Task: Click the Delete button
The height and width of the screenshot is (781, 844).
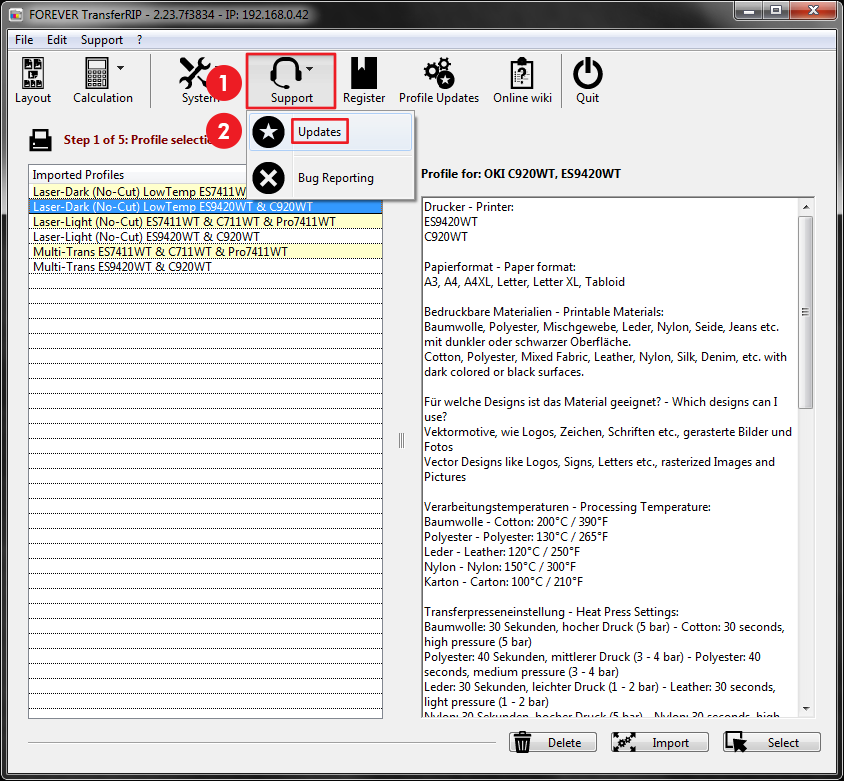Action: pyautogui.click(x=553, y=742)
